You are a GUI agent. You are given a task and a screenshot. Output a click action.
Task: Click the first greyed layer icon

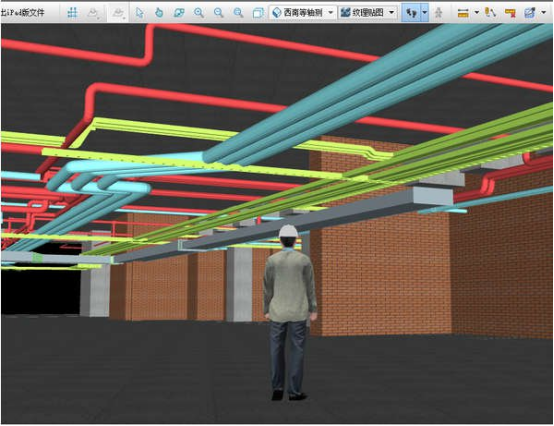93,13
